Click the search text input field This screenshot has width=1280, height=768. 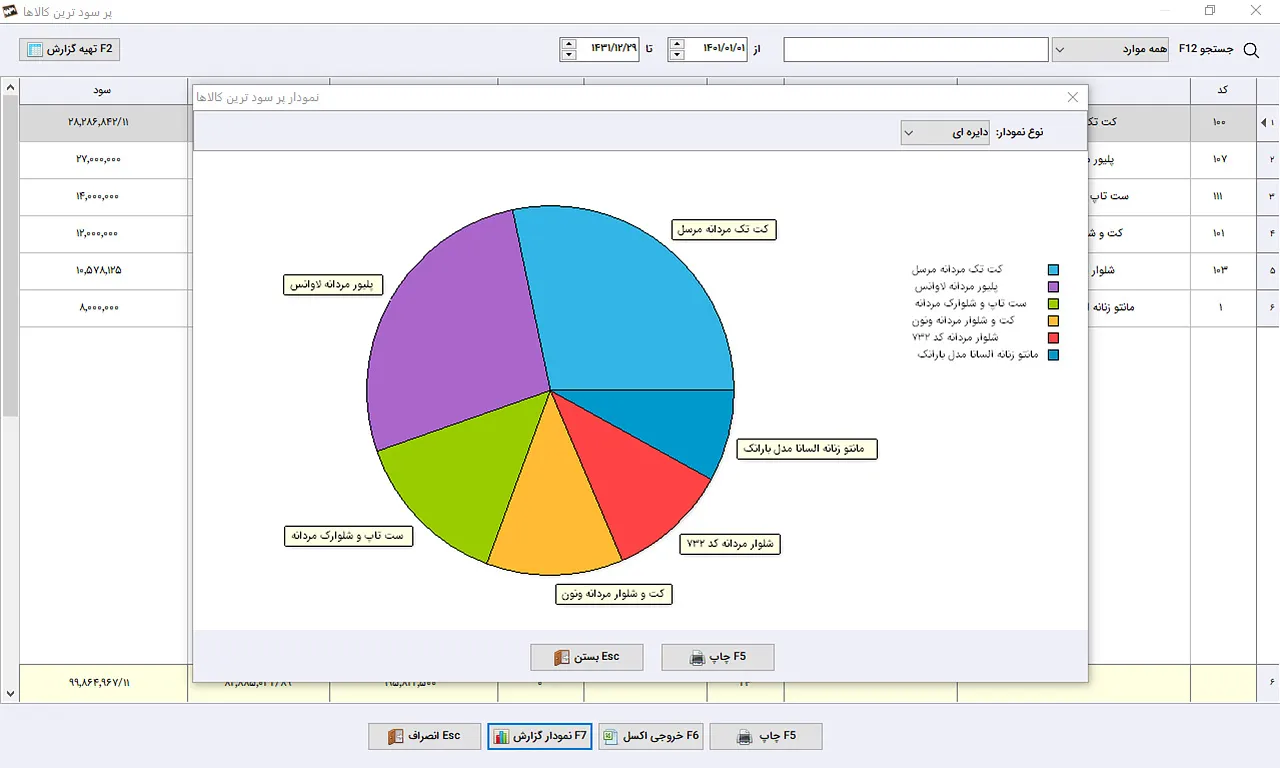[x=916, y=49]
